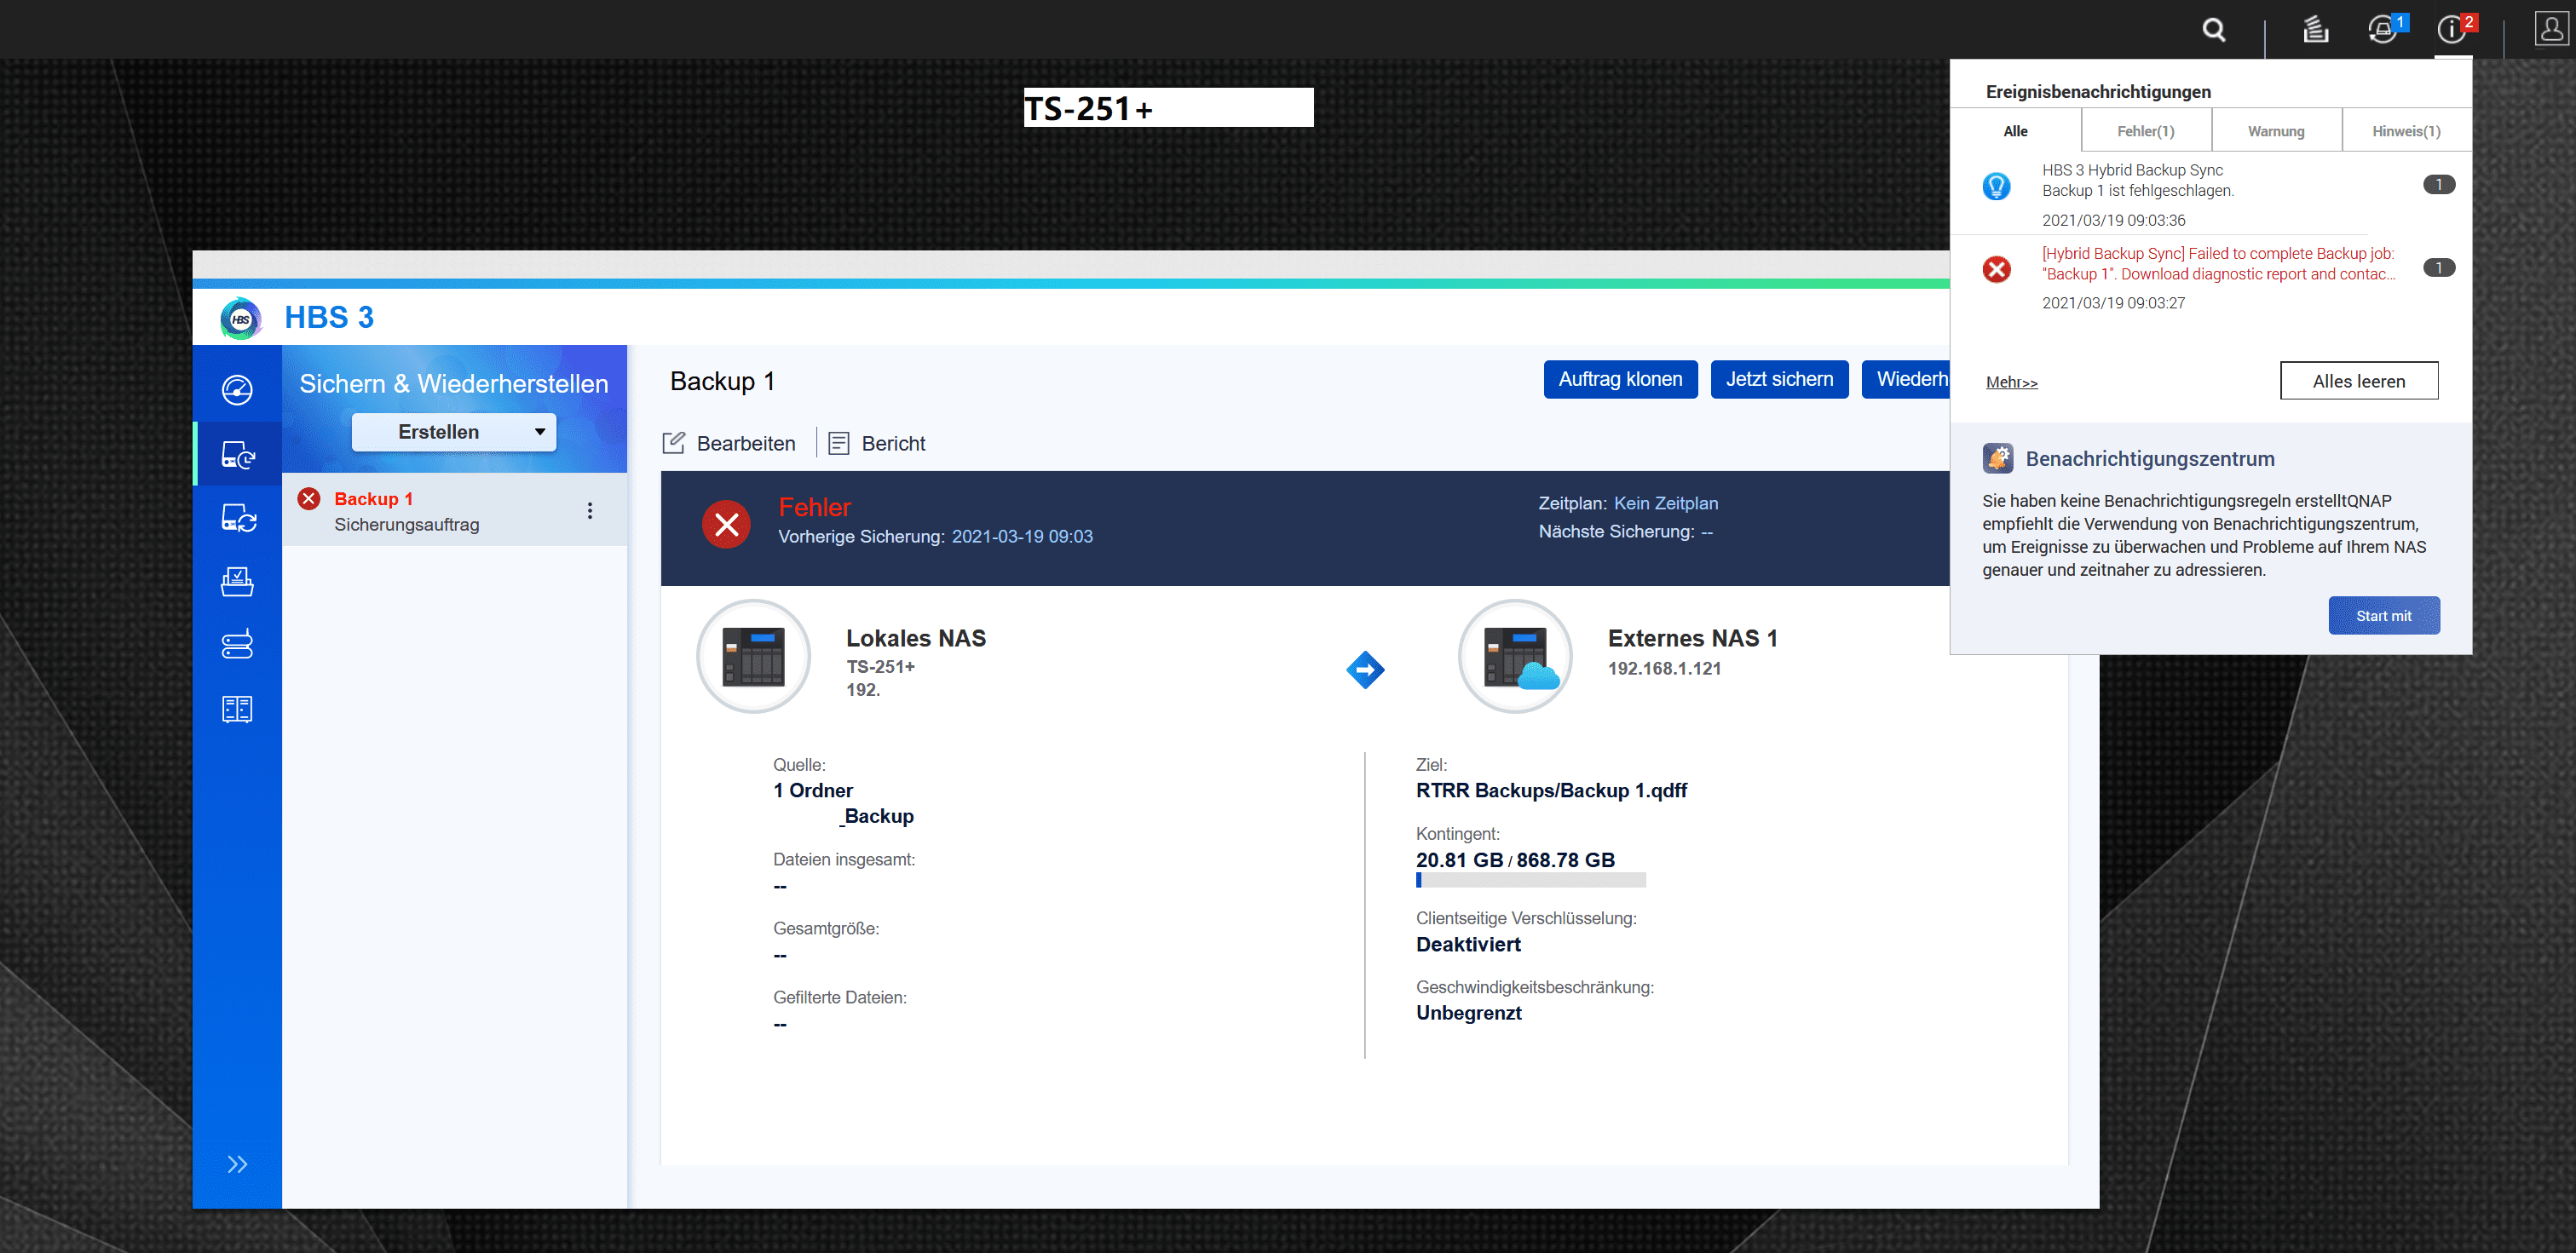Screen dimensions: 2576x1253
Task: Open the Bericht report
Action: point(877,443)
